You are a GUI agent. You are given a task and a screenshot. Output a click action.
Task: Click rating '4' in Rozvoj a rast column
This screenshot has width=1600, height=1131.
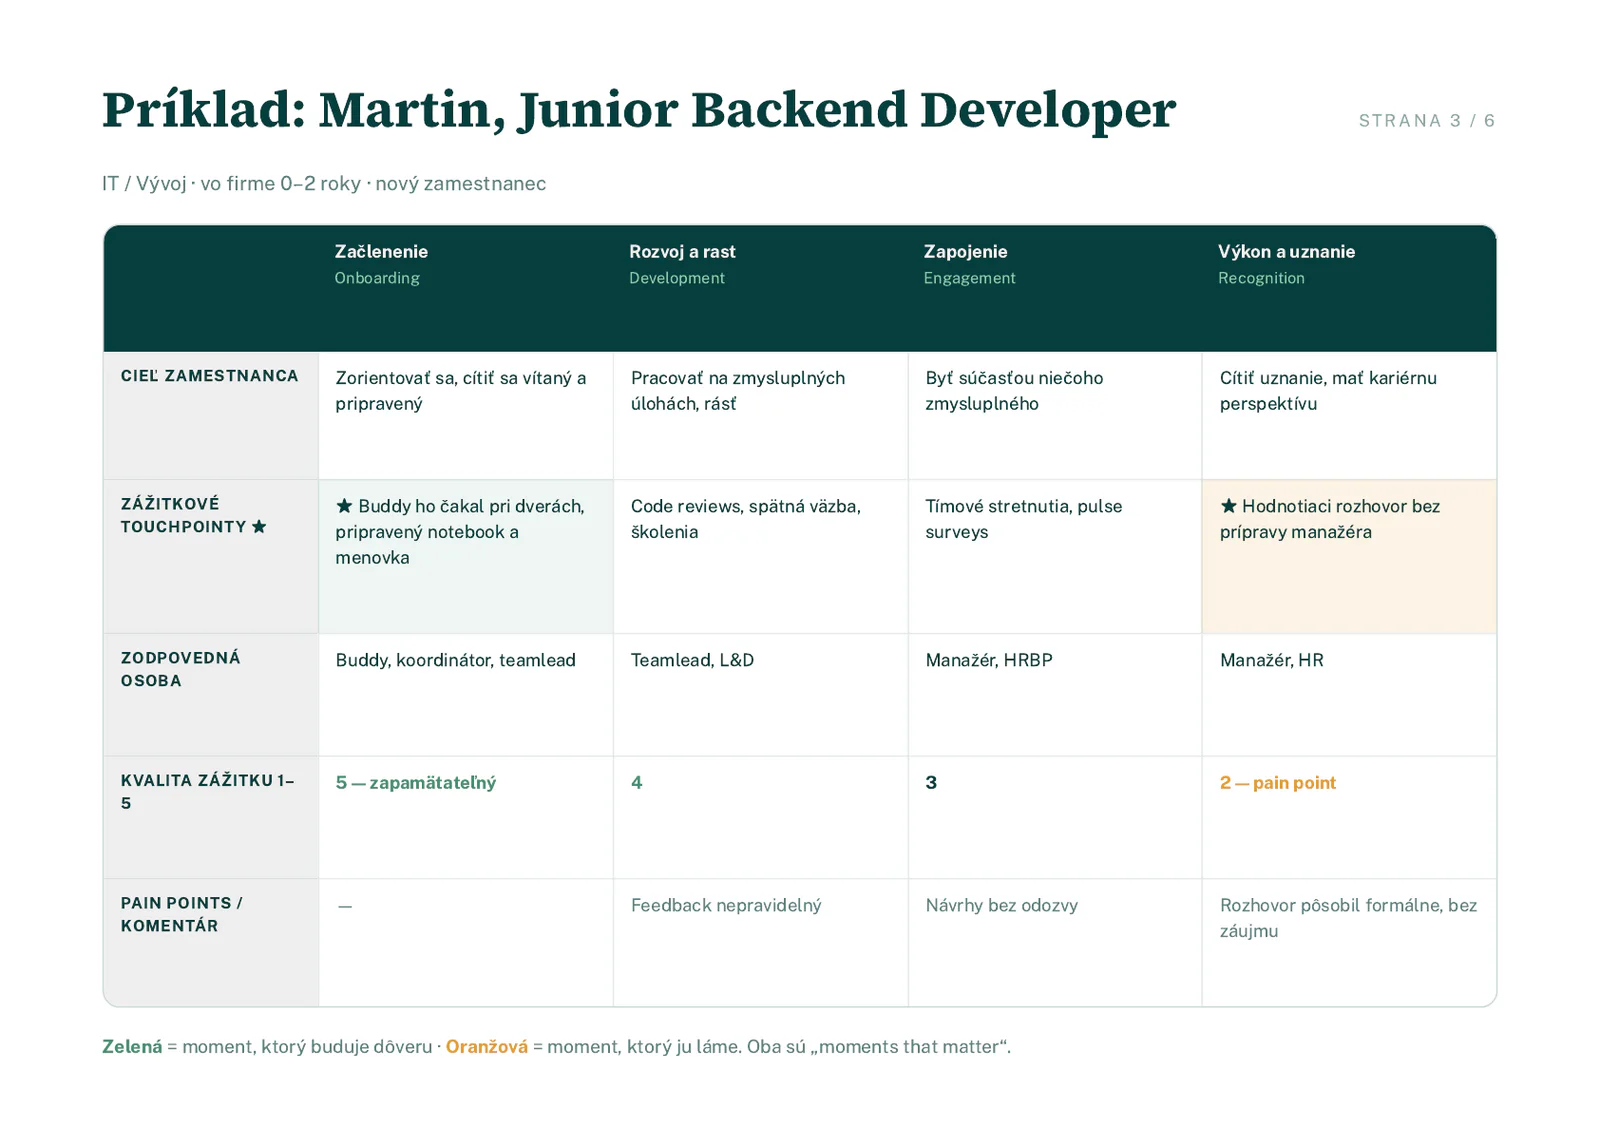[x=637, y=783]
